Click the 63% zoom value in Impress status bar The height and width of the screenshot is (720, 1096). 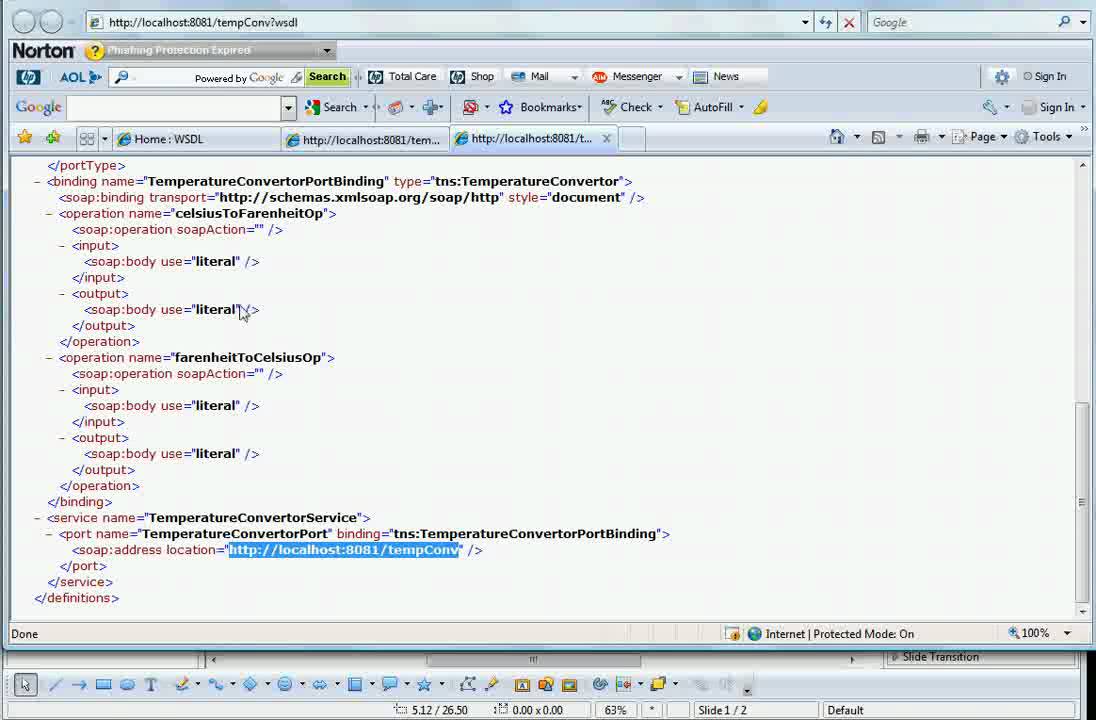click(615, 710)
